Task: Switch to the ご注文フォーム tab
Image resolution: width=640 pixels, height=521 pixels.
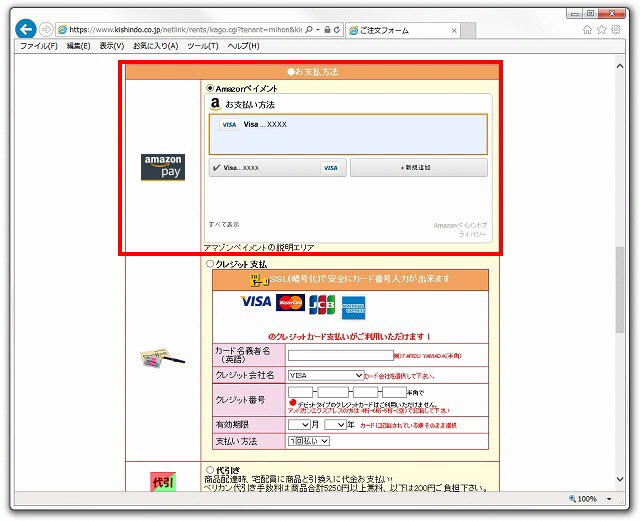Action: coord(403,30)
